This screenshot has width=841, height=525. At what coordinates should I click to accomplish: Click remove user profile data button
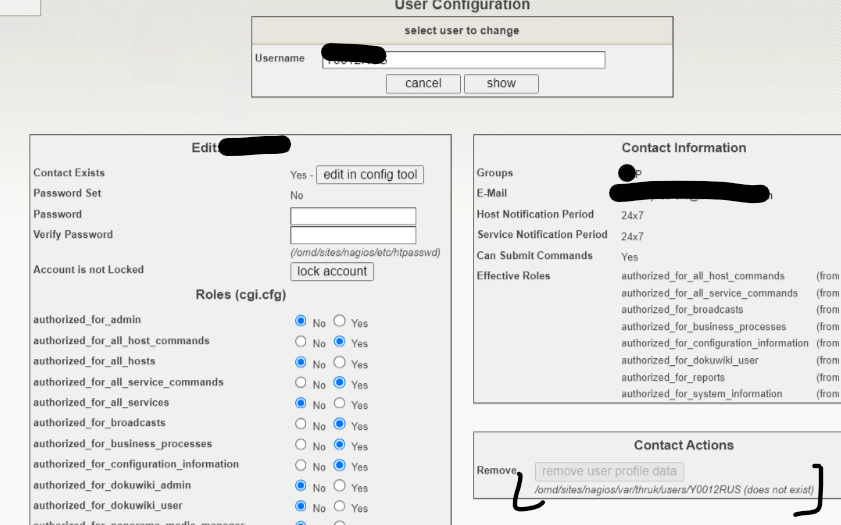pos(610,472)
